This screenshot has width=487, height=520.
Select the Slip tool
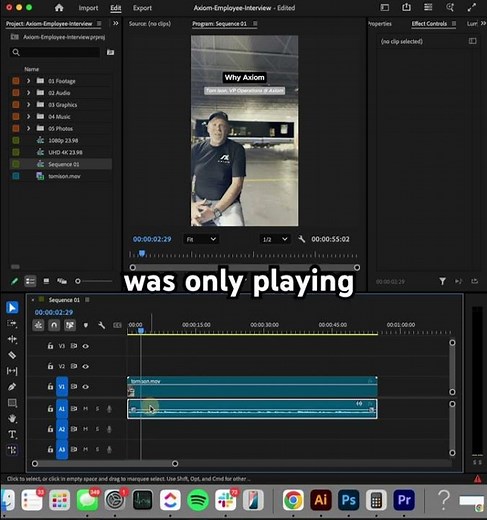(x=12, y=371)
